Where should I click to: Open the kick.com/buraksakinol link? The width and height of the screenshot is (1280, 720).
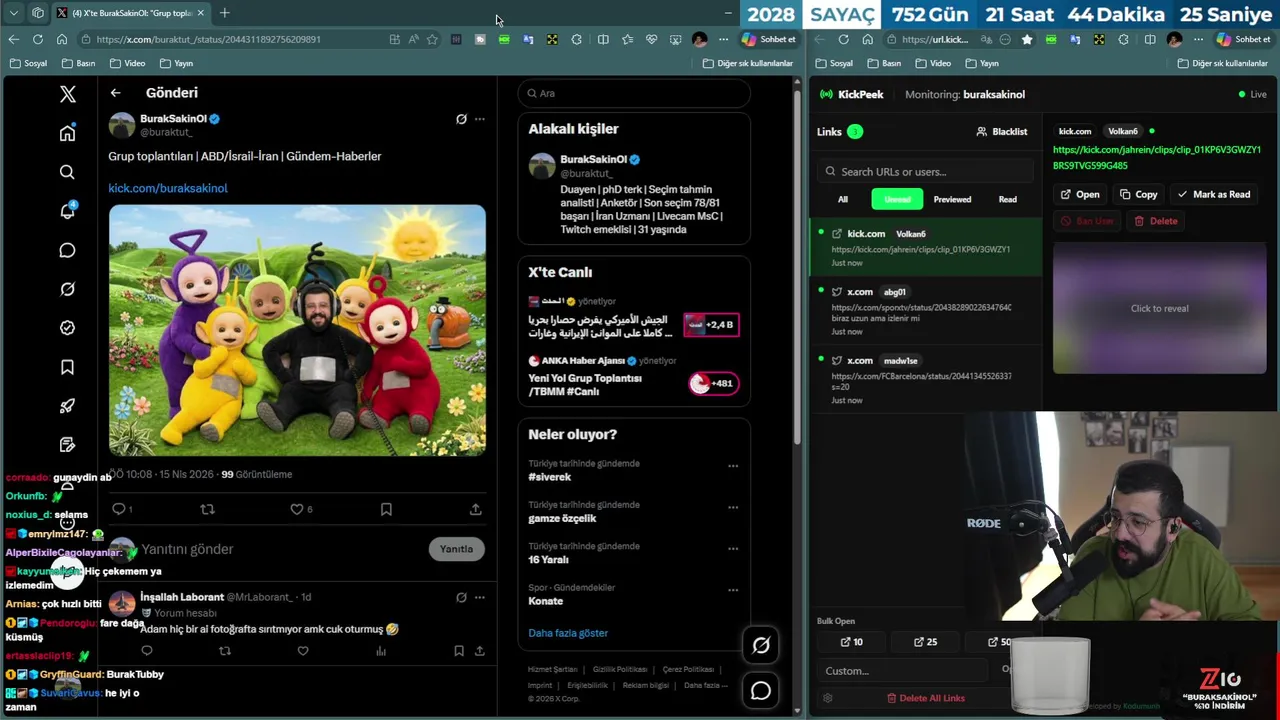coord(168,188)
